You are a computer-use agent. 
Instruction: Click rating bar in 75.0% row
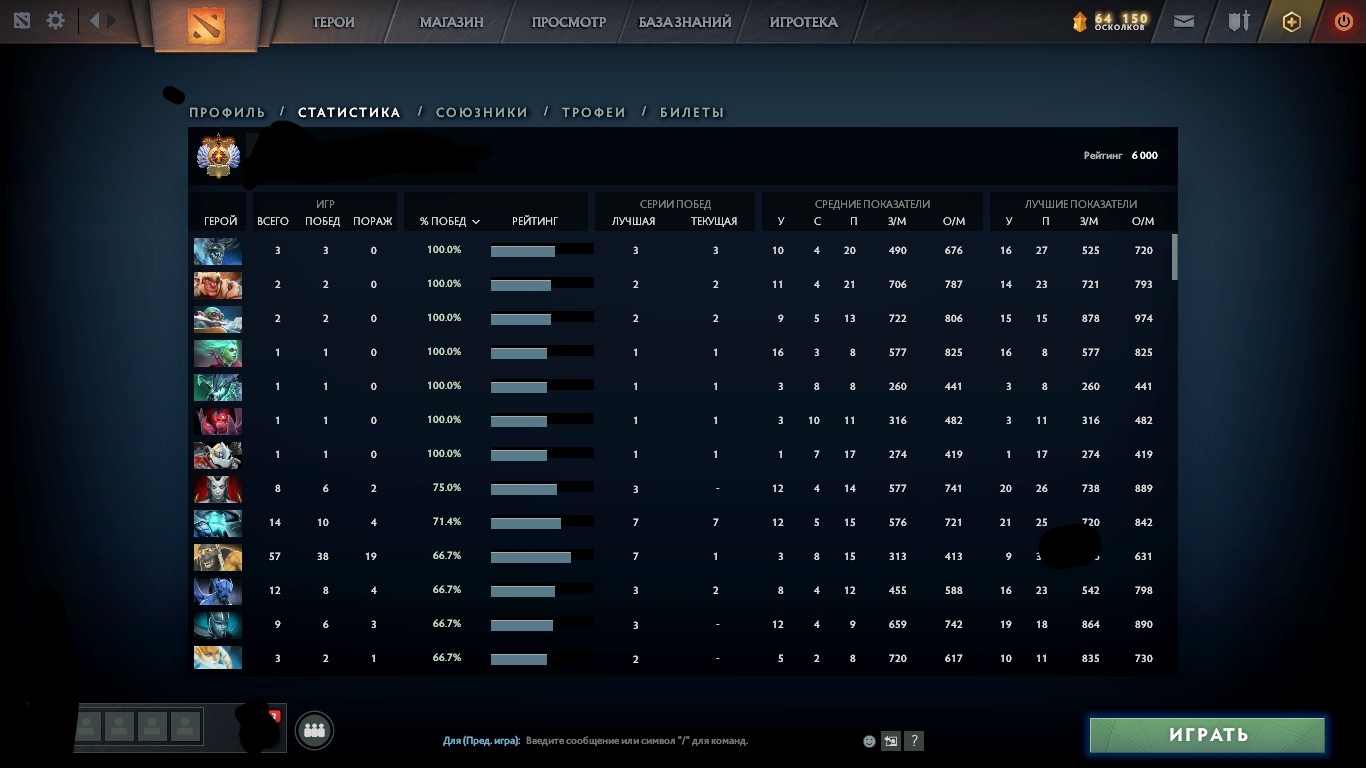(542, 489)
